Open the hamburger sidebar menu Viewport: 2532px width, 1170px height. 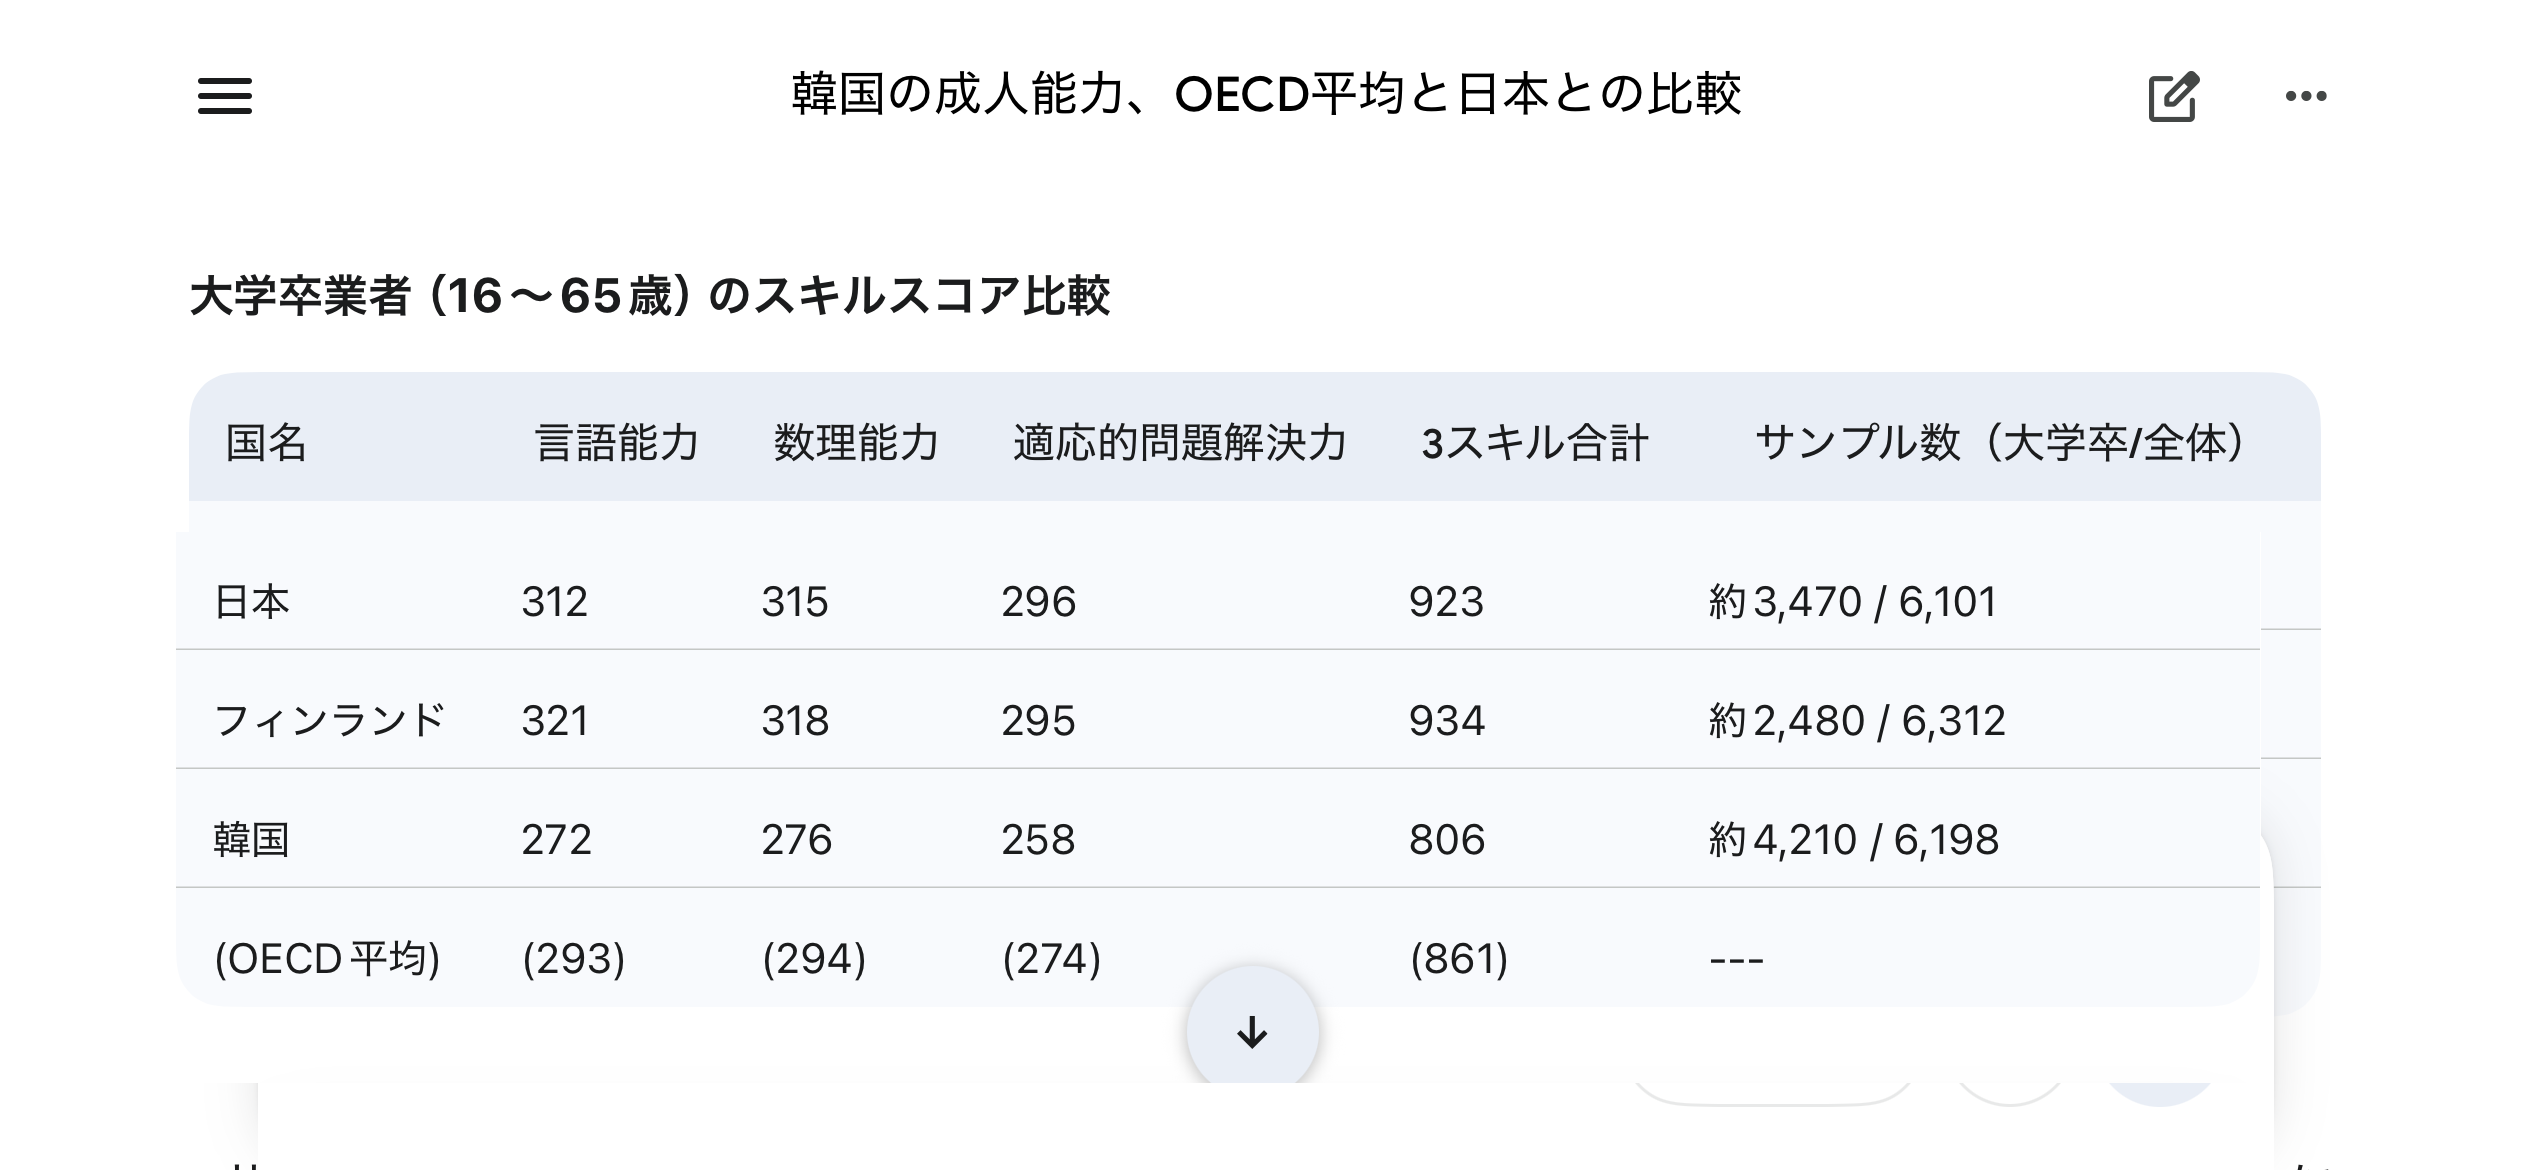225,97
